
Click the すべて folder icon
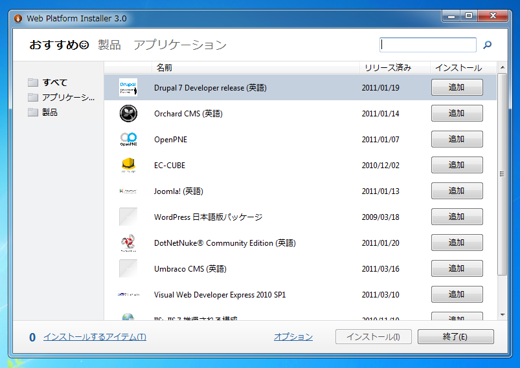33,82
